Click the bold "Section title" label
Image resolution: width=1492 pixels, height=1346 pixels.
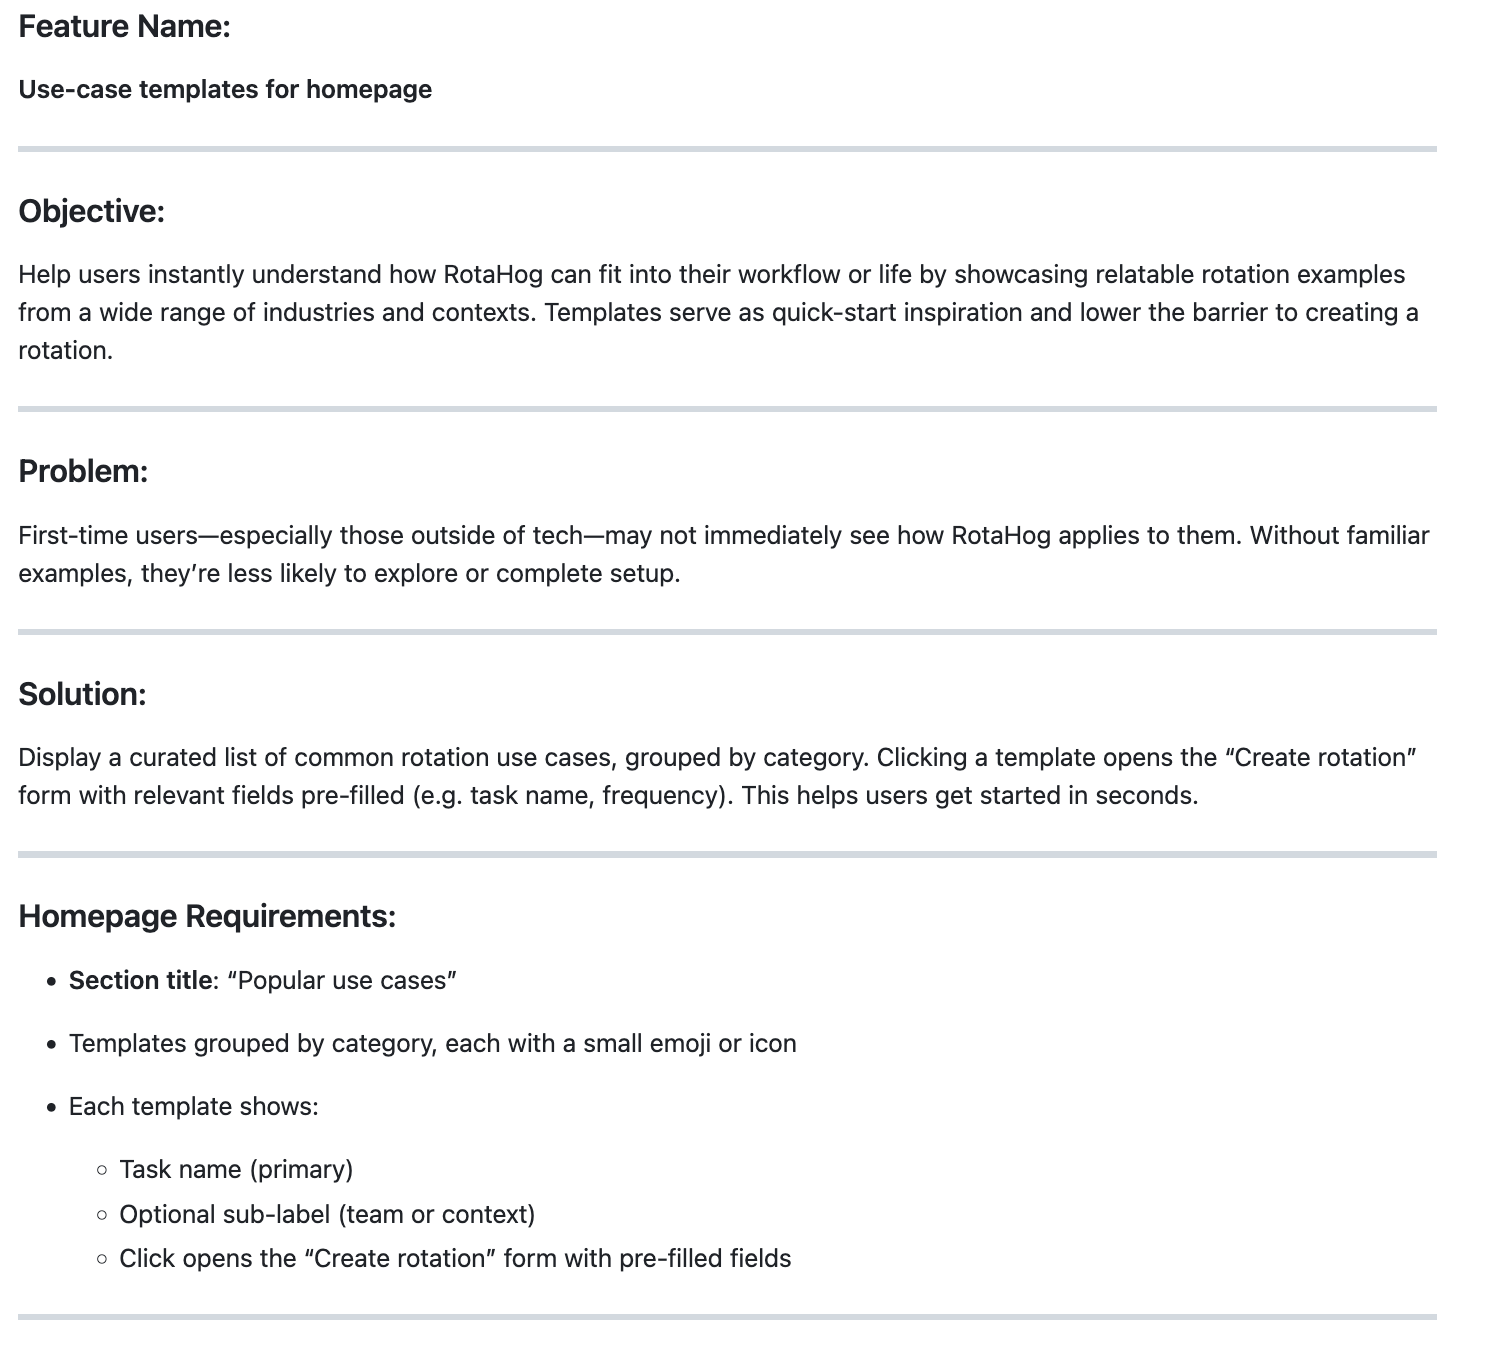pos(140,981)
